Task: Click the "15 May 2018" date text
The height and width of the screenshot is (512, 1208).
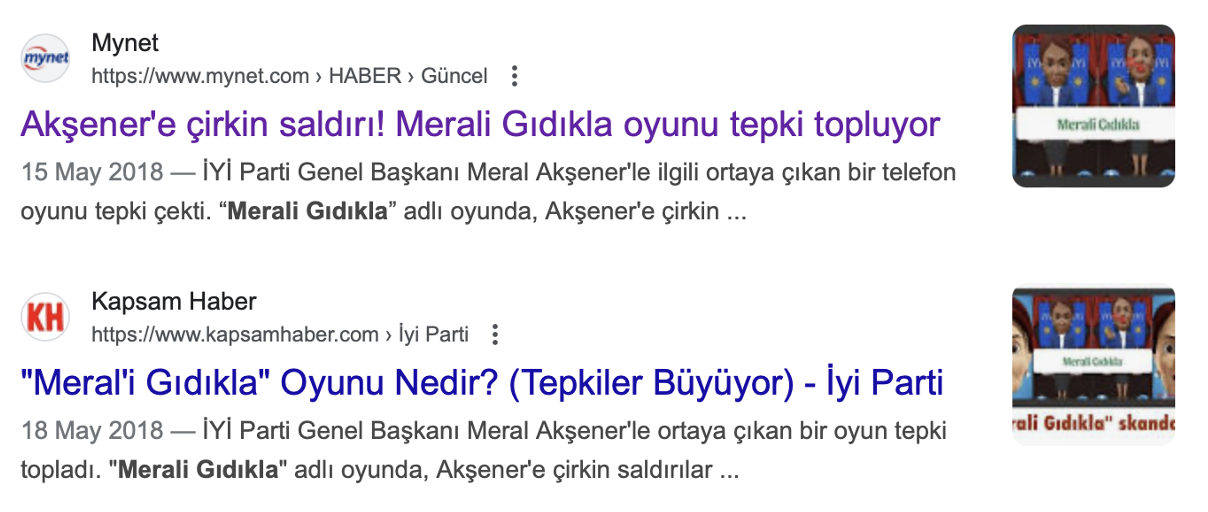Action: coord(92,172)
